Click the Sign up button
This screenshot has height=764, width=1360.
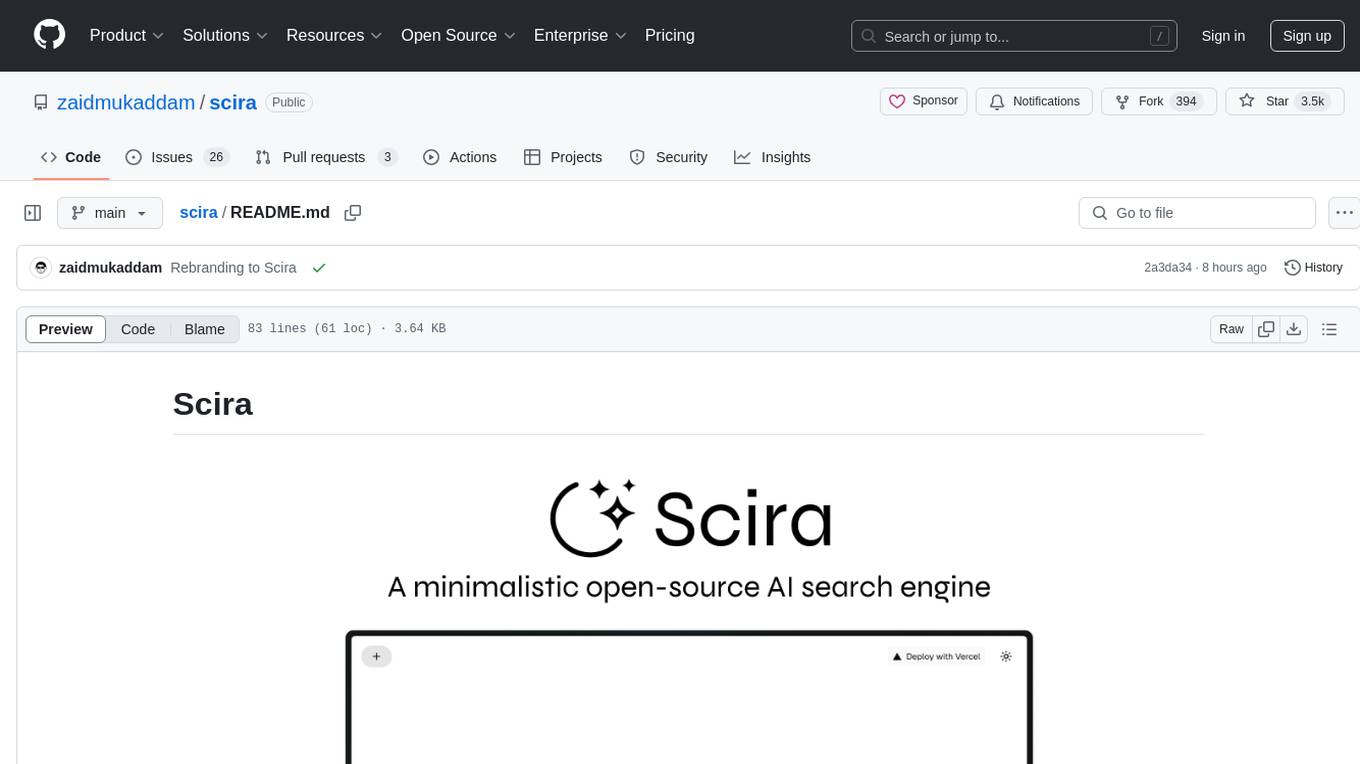pyautogui.click(x=1307, y=36)
